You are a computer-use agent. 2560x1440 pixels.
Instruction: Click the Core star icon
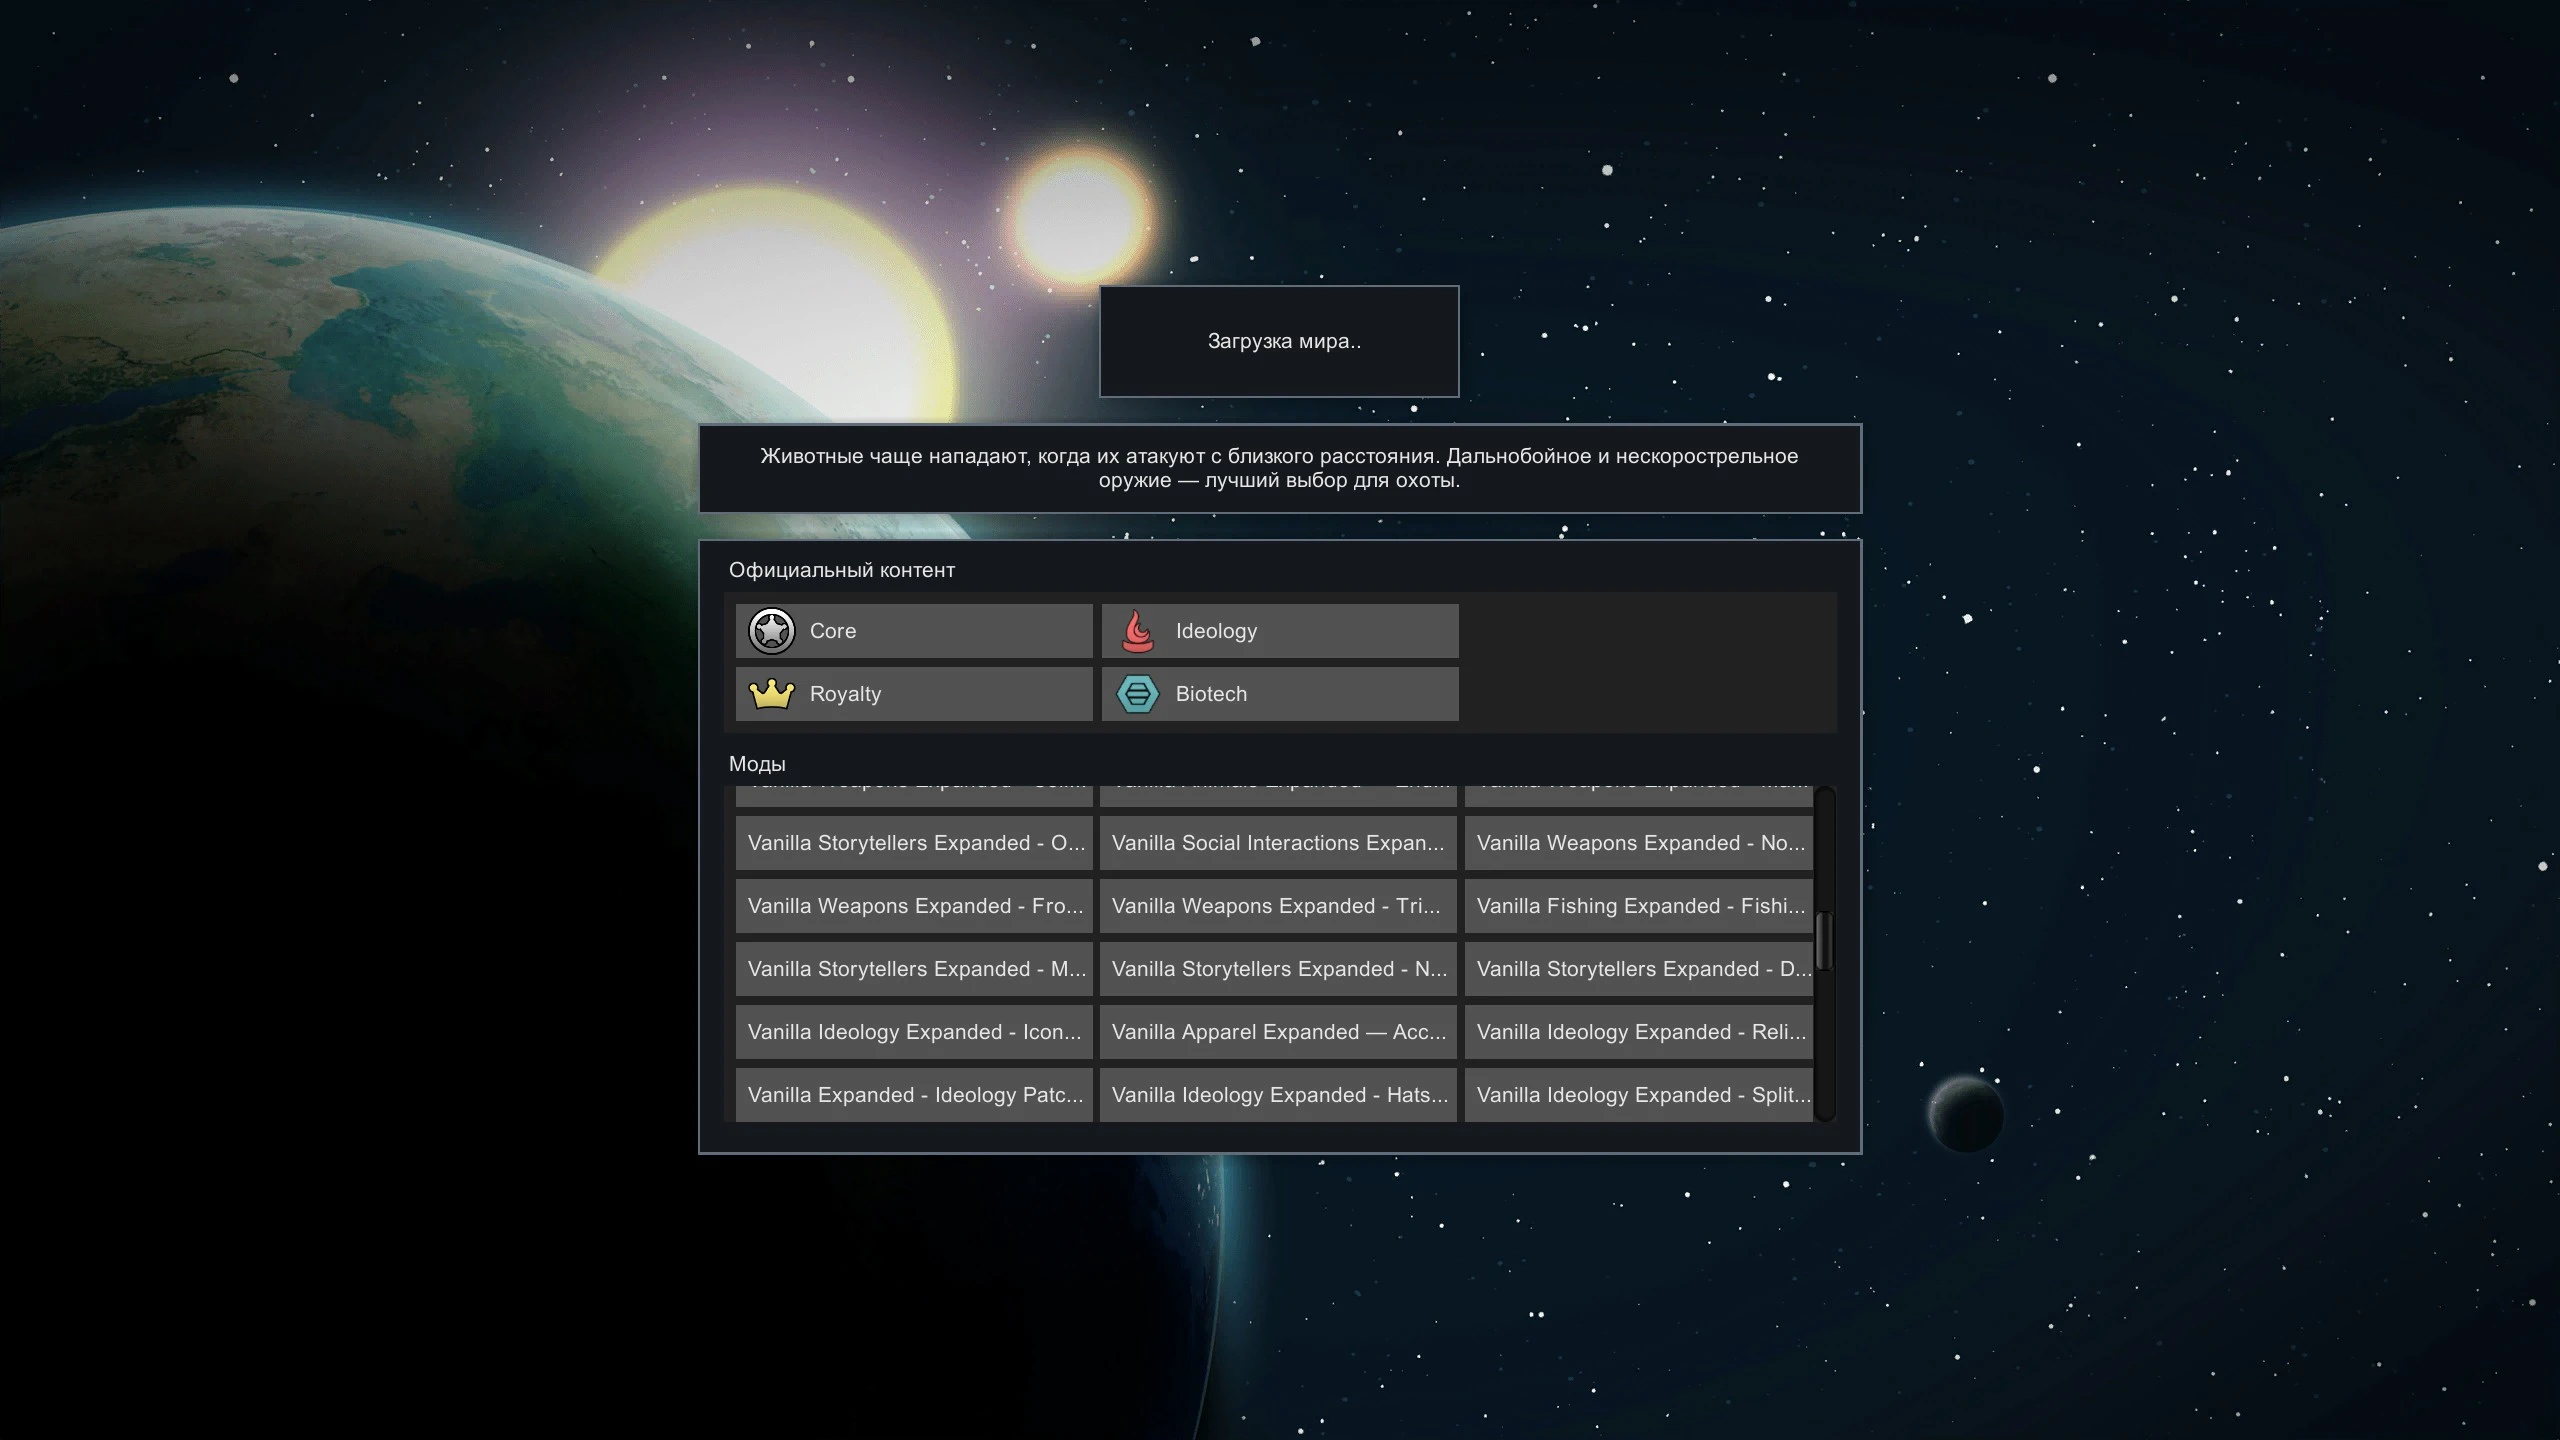[x=771, y=631]
